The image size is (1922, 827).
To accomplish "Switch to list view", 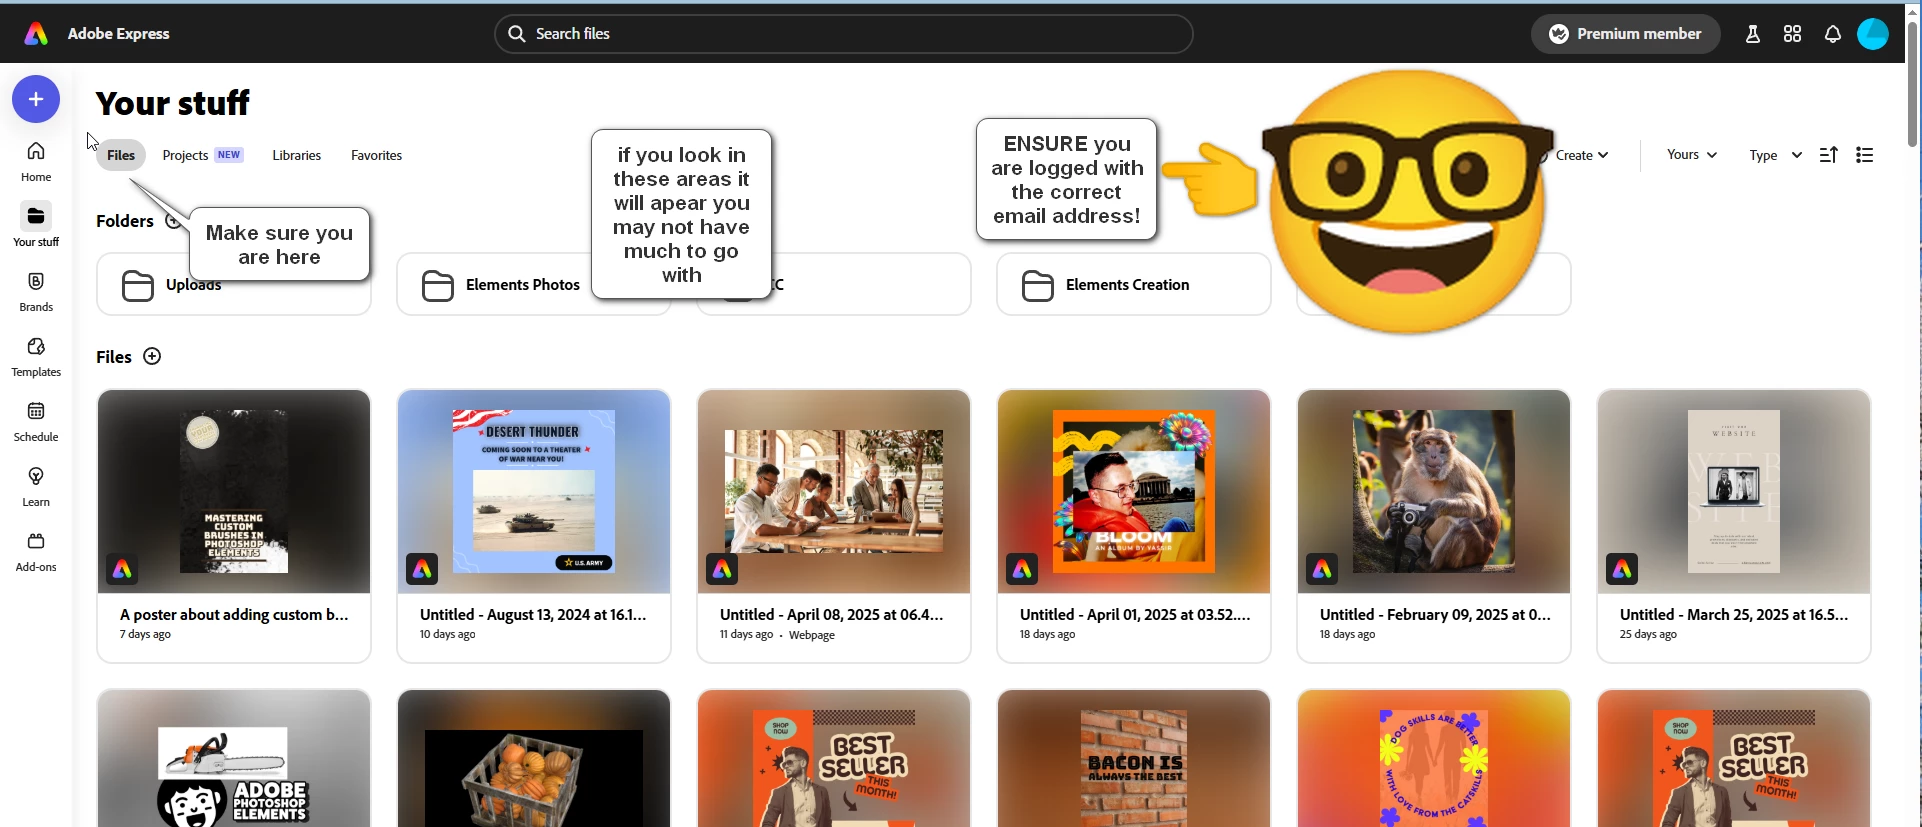I will (1864, 155).
